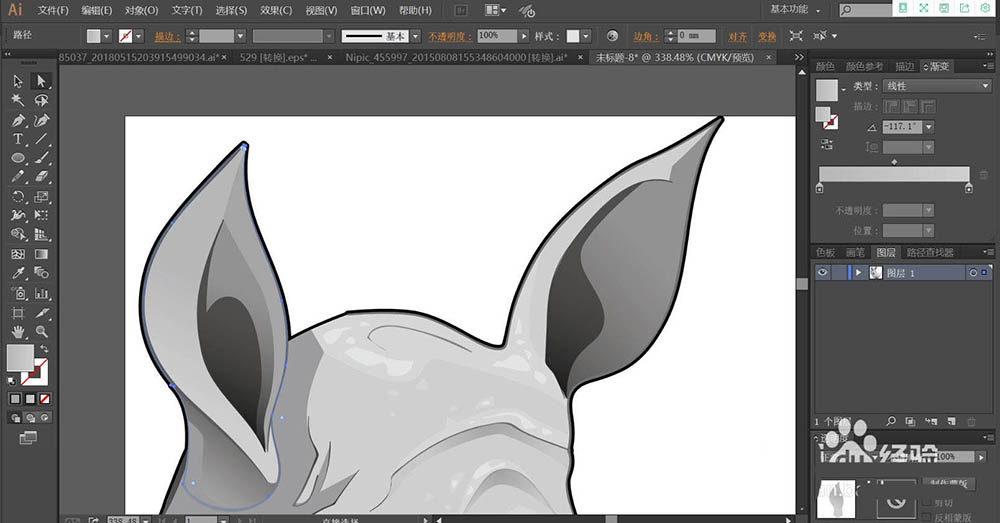Open the gradient 类型 dropdown

(937, 86)
